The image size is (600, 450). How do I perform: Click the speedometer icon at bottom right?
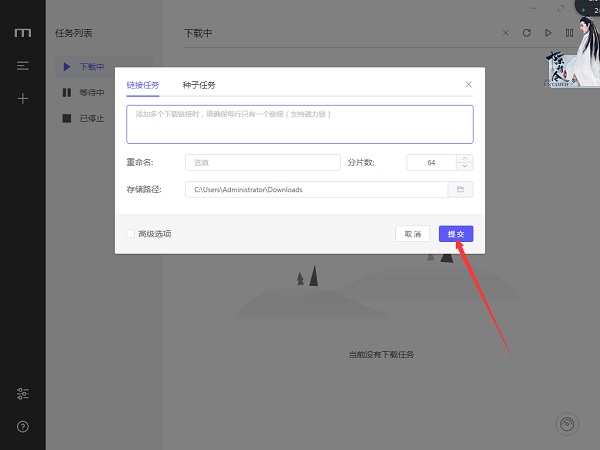pyautogui.click(x=567, y=423)
